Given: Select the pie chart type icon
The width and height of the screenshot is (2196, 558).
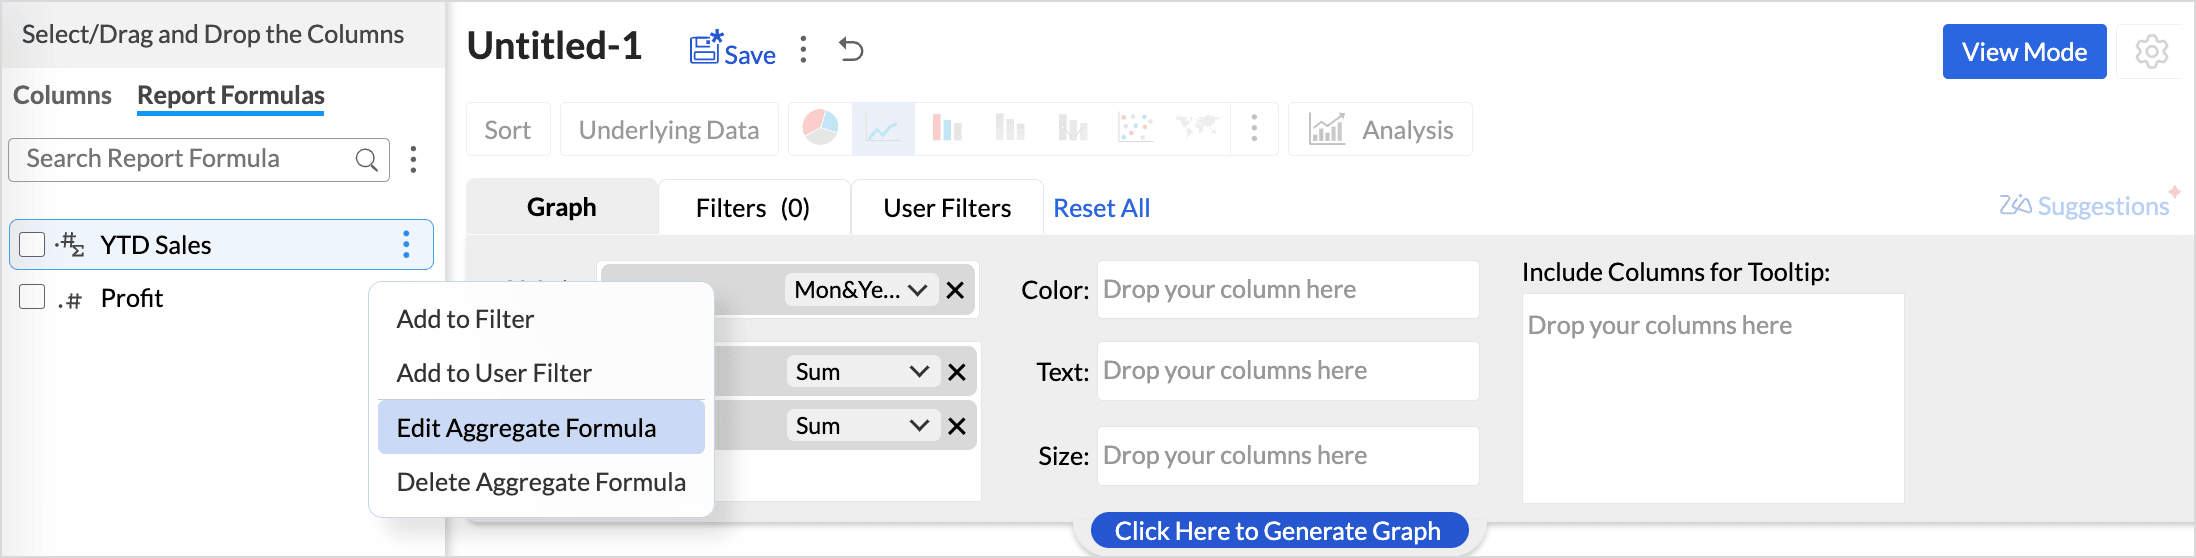Looking at the screenshot, I should click(820, 129).
